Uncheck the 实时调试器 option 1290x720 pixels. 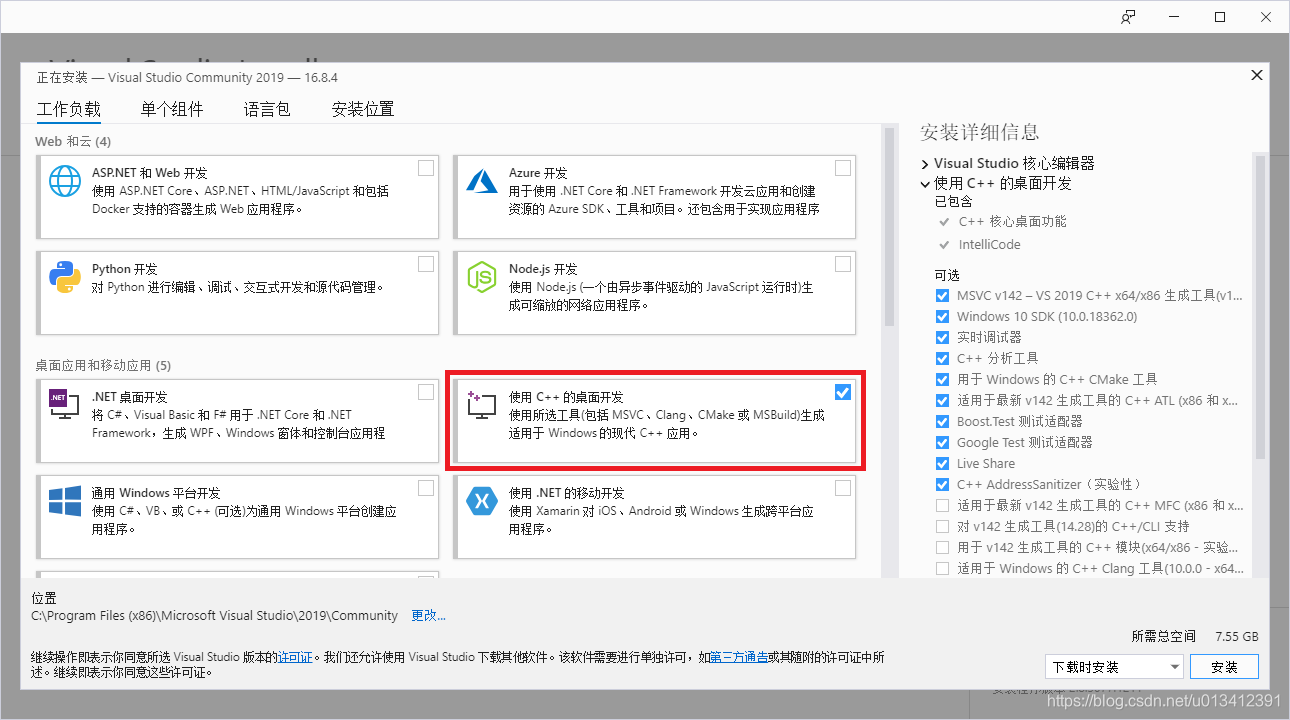(942, 338)
